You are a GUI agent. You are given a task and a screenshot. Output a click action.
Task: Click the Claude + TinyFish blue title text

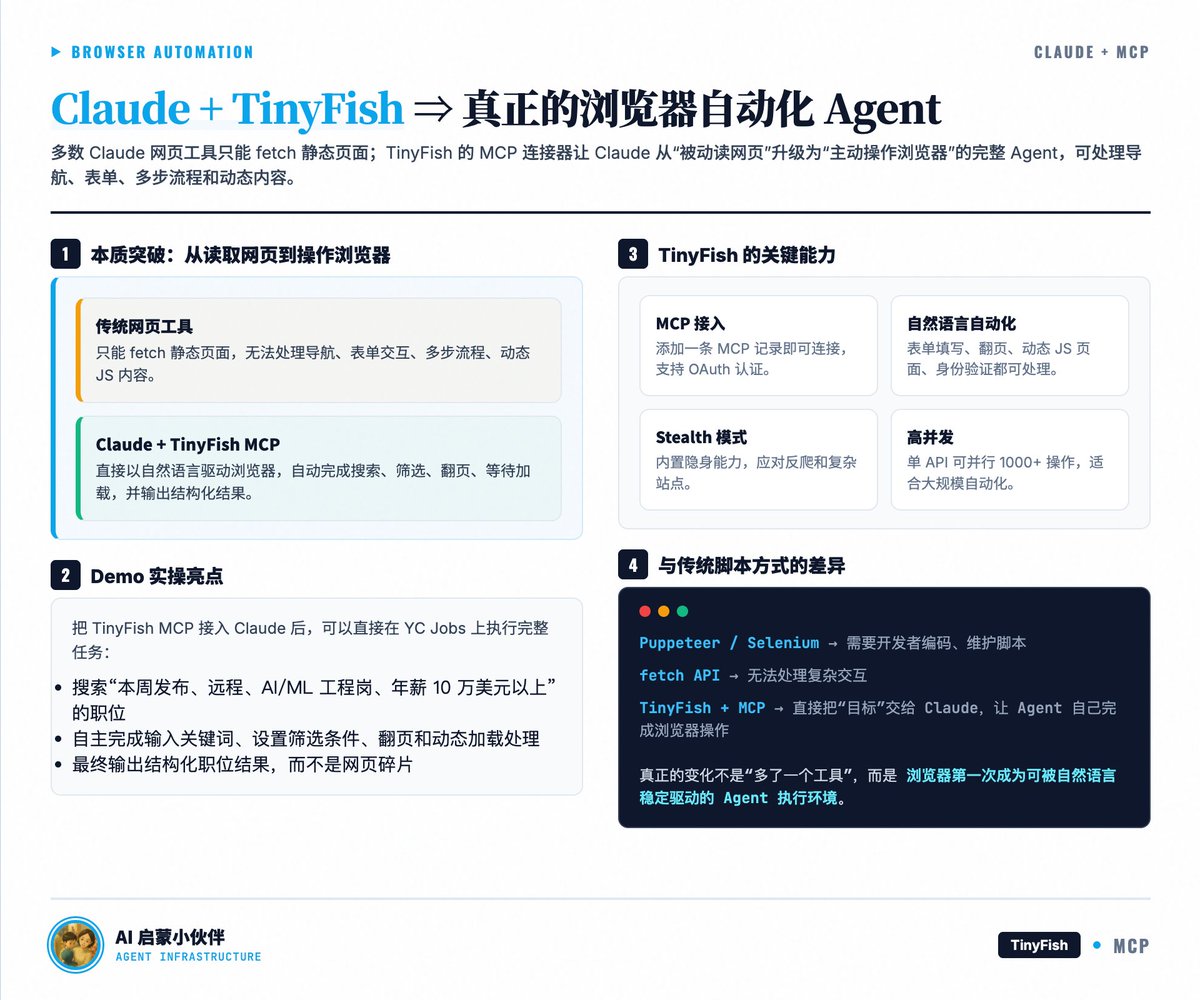[x=227, y=108]
